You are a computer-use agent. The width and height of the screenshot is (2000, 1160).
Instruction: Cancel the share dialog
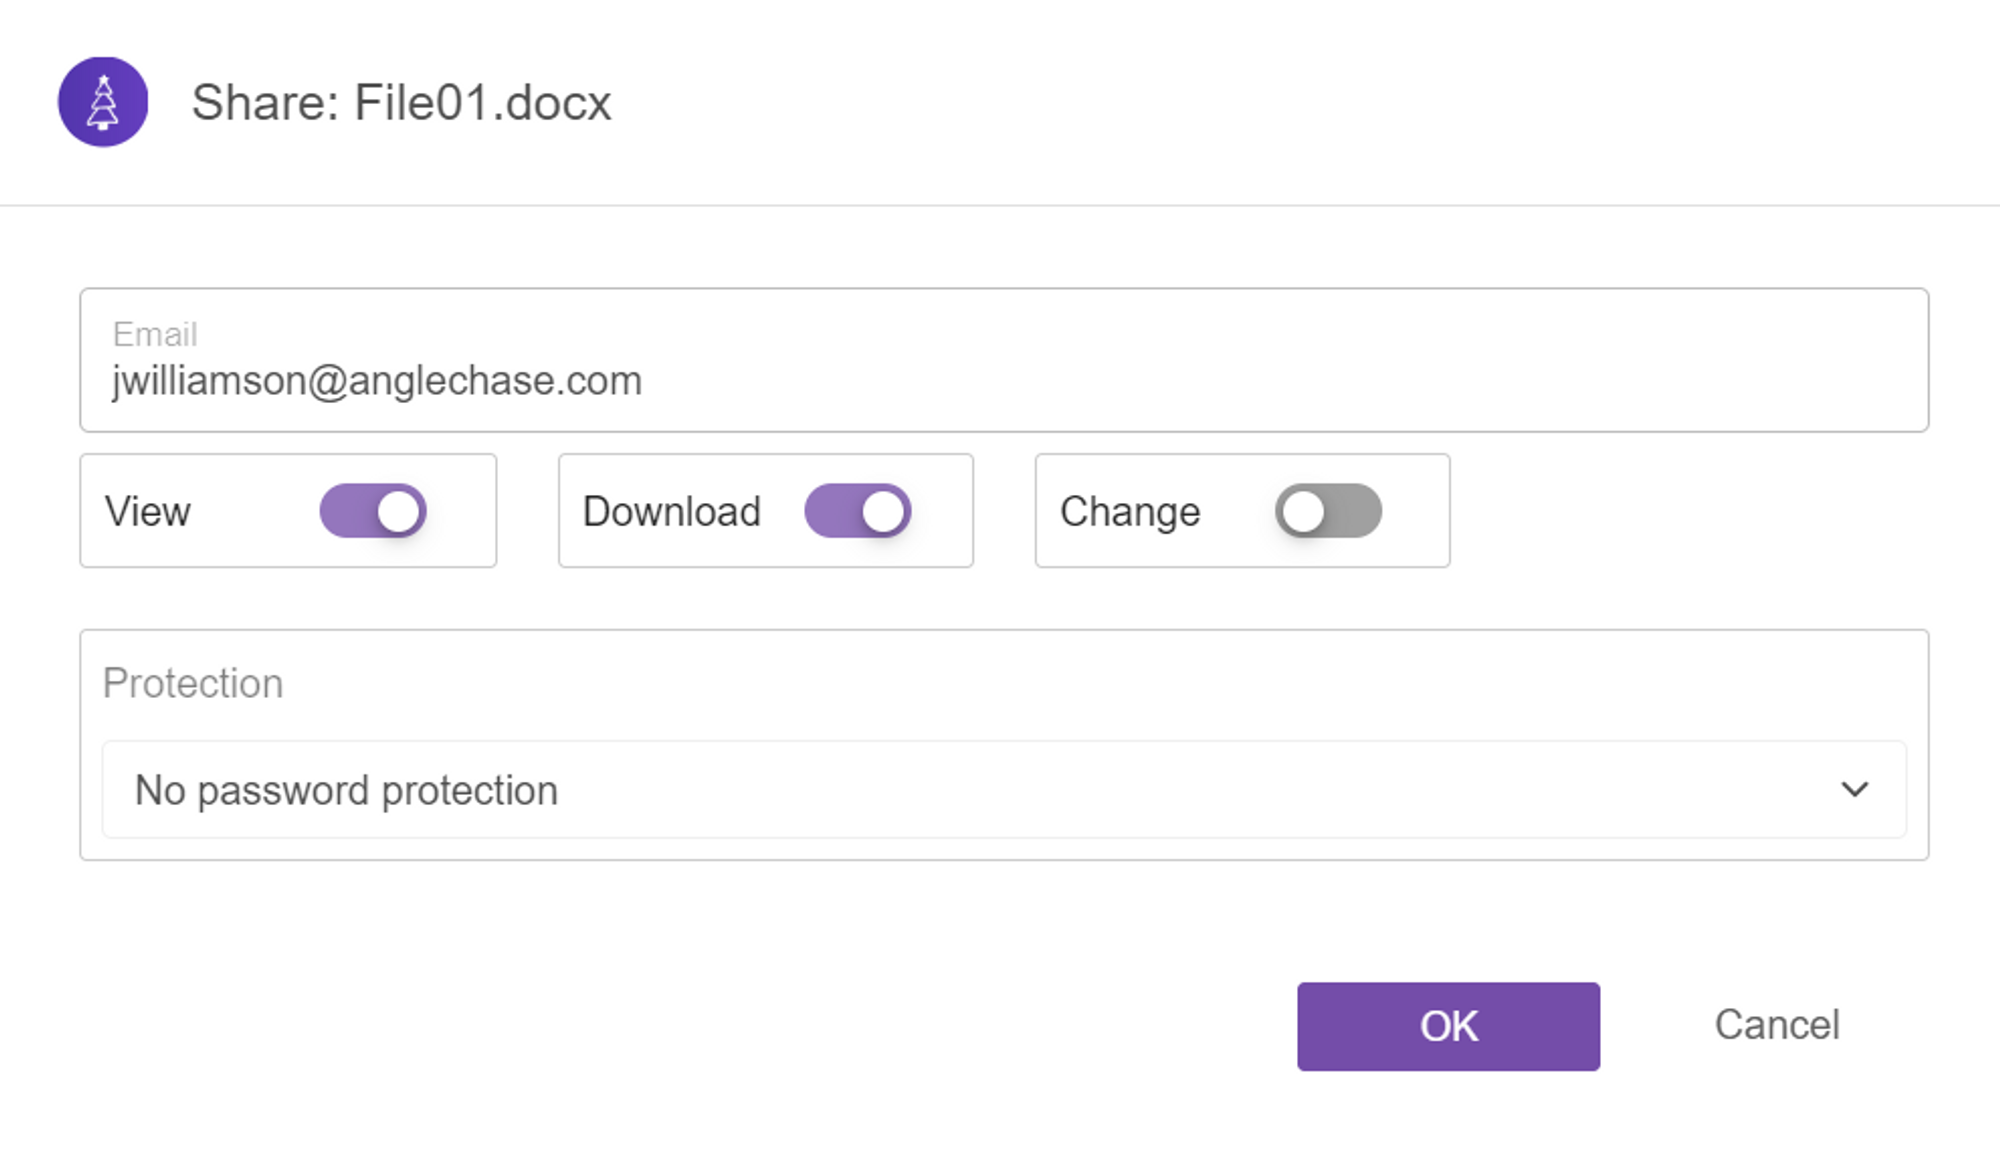(x=1777, y=1025)
